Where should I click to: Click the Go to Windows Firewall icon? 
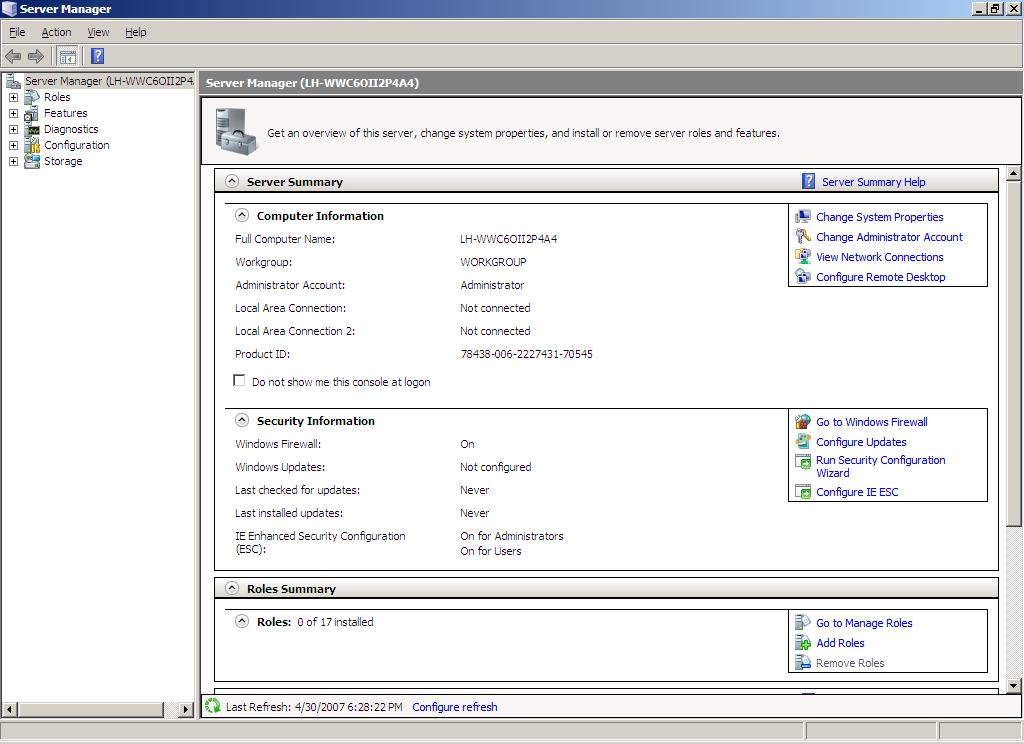[803, 422]
